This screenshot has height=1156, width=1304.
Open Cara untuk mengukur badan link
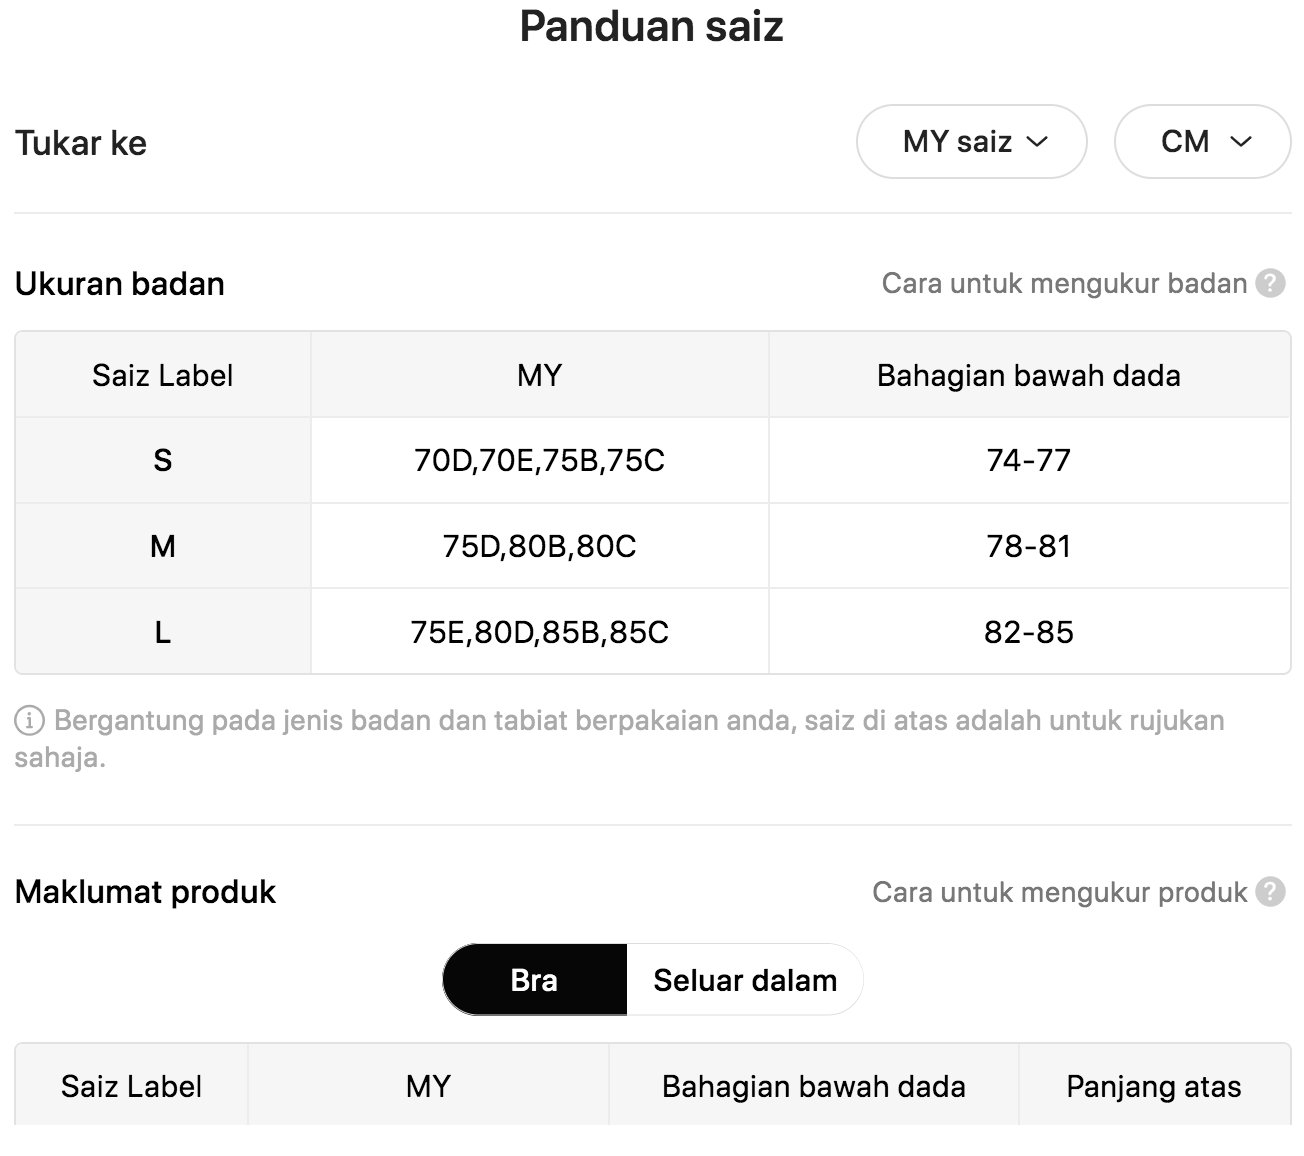[1064, 284]
